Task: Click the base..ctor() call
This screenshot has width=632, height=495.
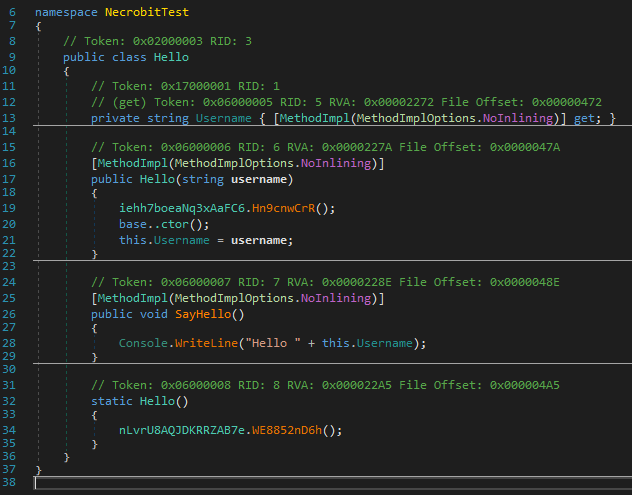Action: pos(149,225)
